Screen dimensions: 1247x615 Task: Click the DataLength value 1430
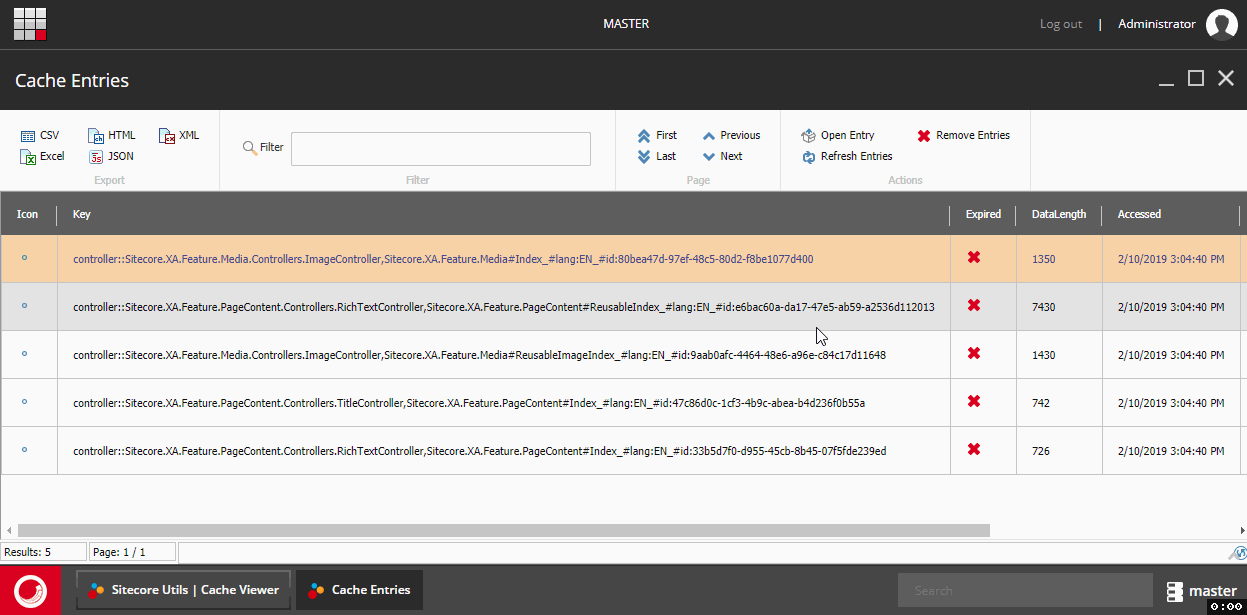1043,355
